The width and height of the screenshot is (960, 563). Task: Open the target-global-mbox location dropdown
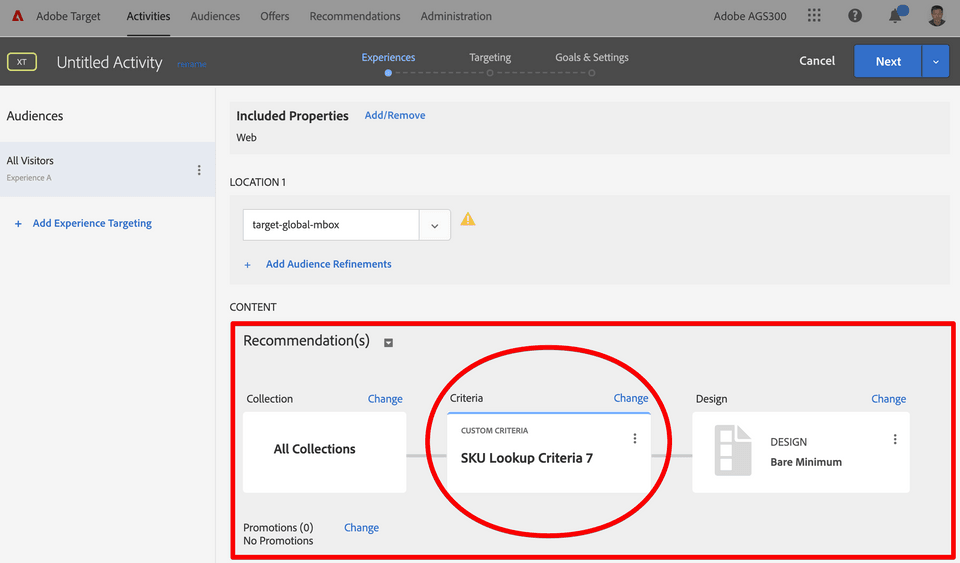coord(435,225)
